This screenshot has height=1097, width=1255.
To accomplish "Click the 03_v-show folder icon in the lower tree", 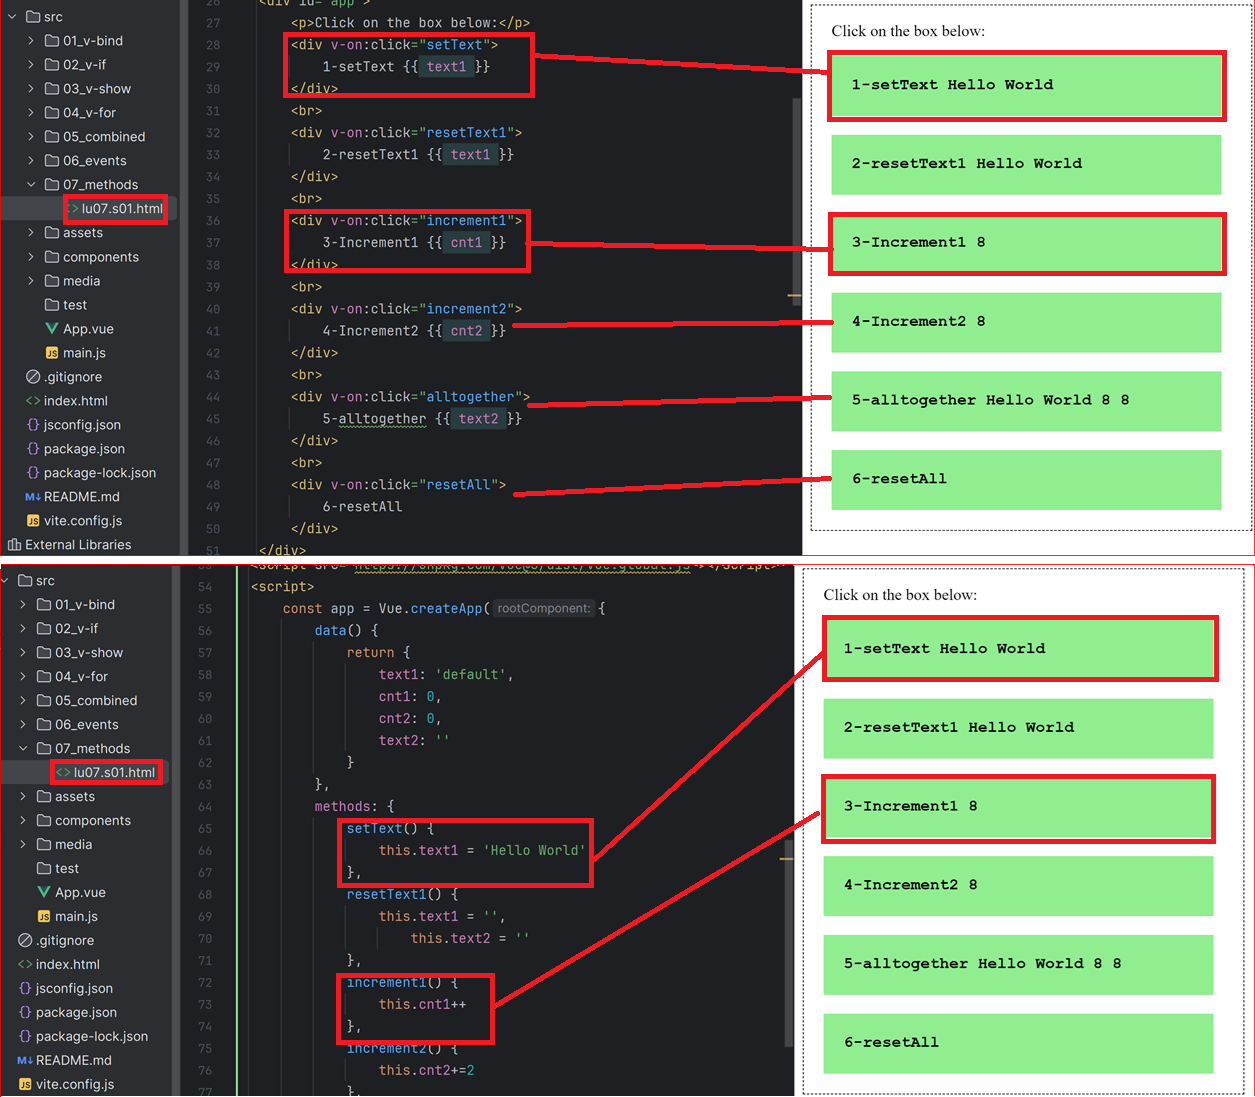I will point(44,653).
